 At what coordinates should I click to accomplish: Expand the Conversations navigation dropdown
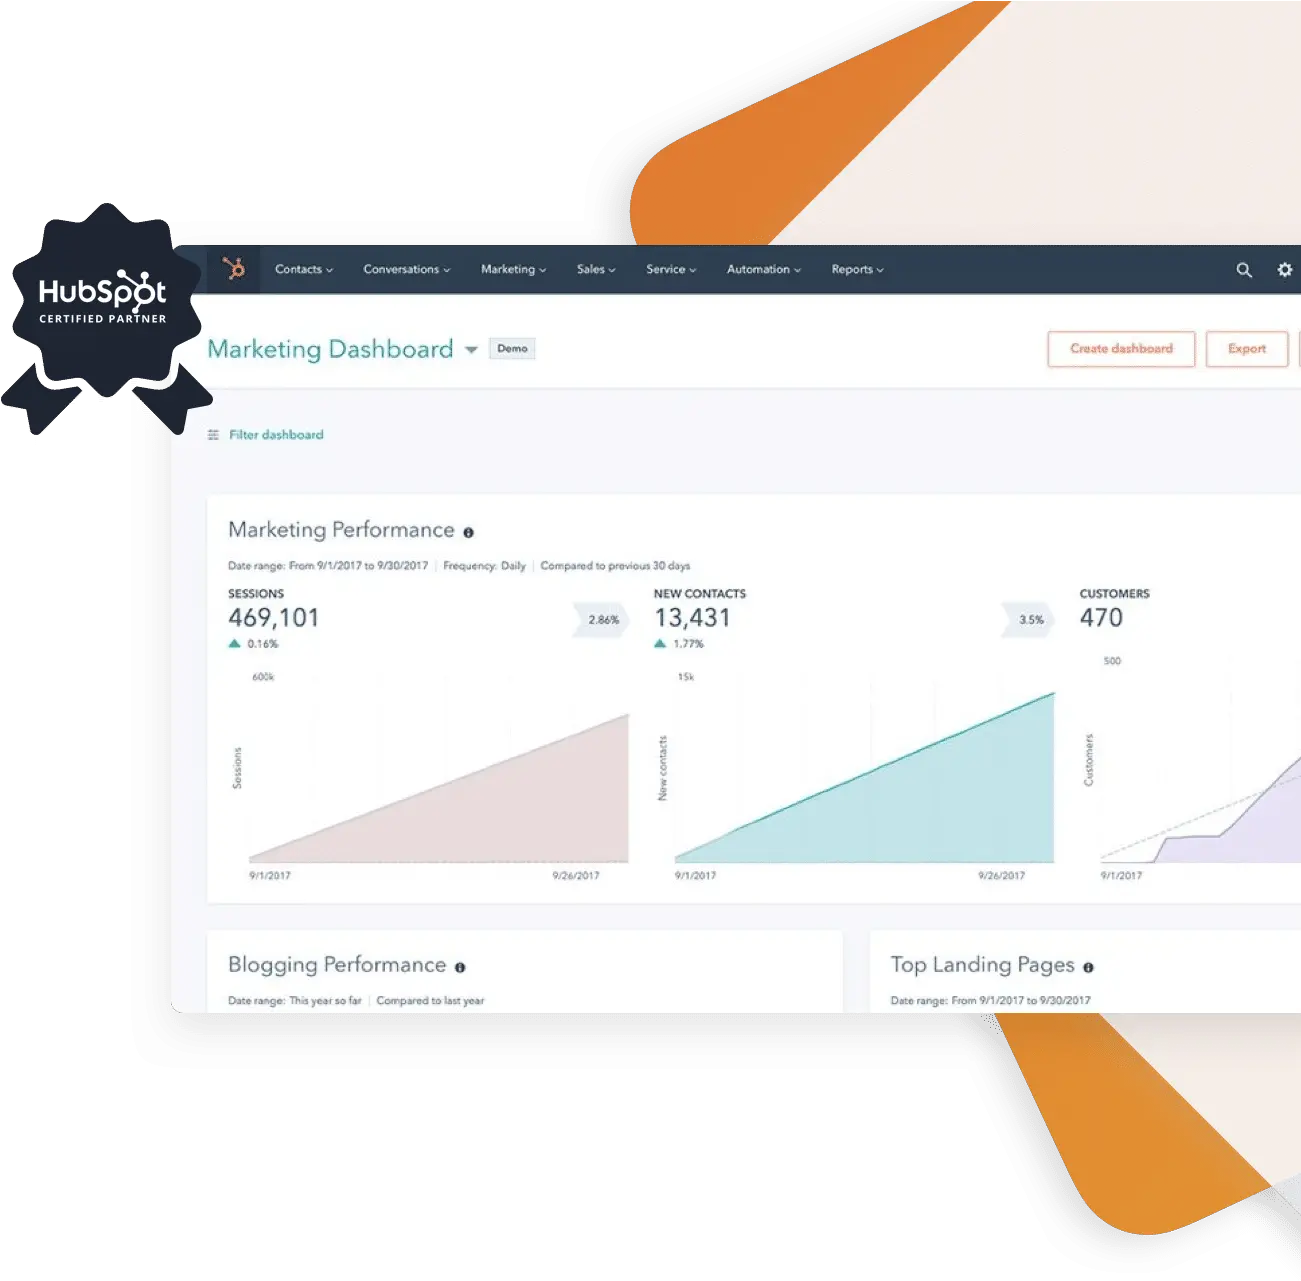pos(406,270)
